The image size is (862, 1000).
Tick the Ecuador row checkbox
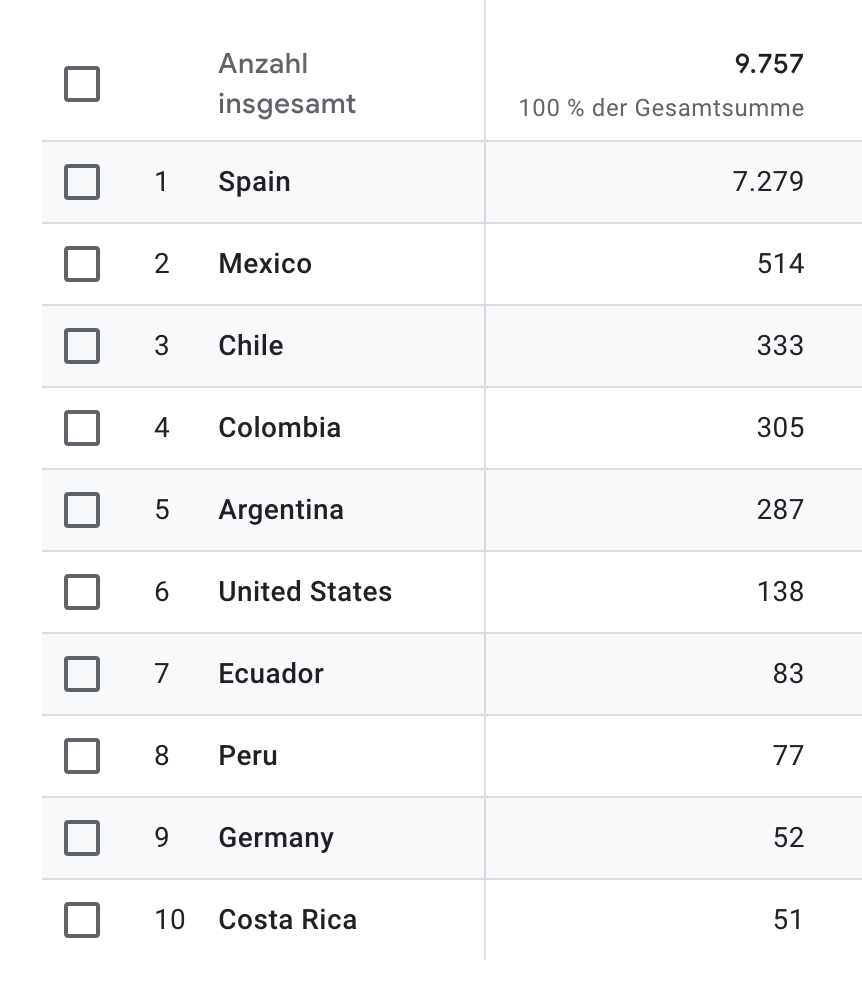click(82, 674)
